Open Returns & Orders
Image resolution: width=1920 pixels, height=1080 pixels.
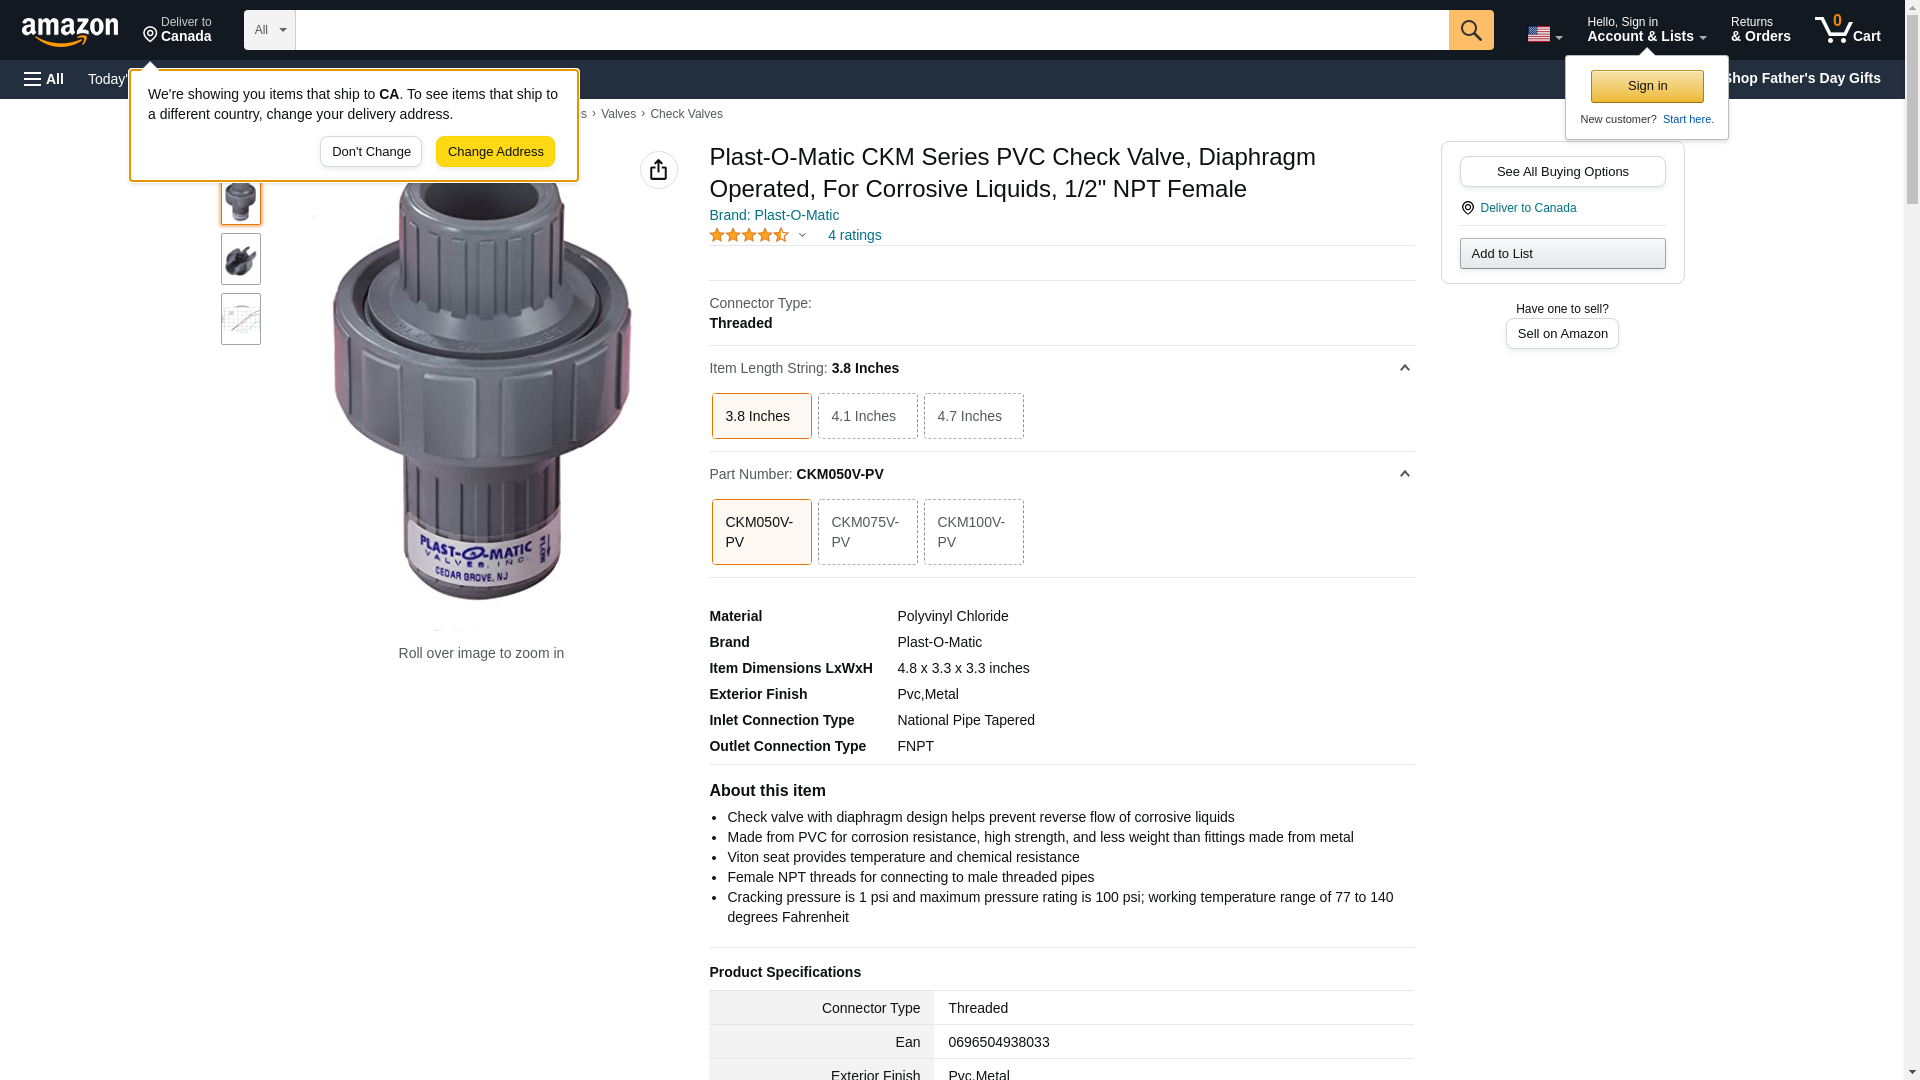coord(1760,30)
